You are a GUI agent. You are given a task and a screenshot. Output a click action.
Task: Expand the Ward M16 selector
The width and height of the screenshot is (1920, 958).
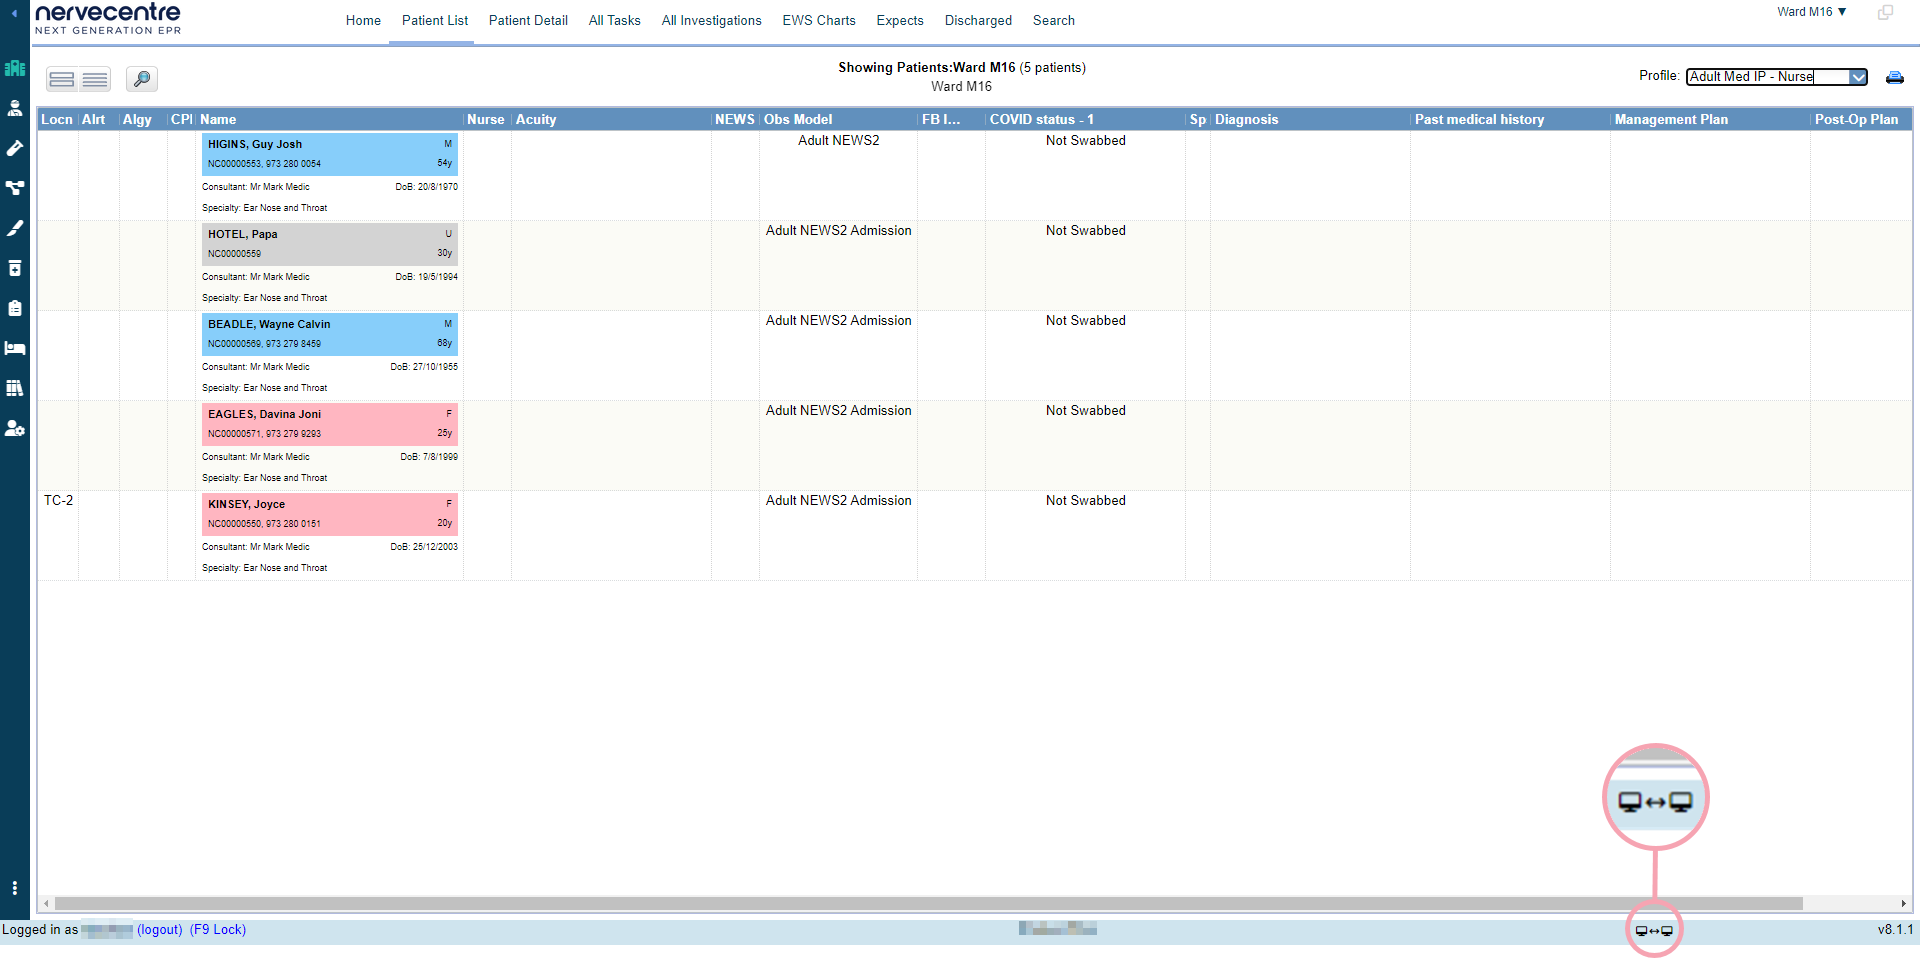point(1811,12)
